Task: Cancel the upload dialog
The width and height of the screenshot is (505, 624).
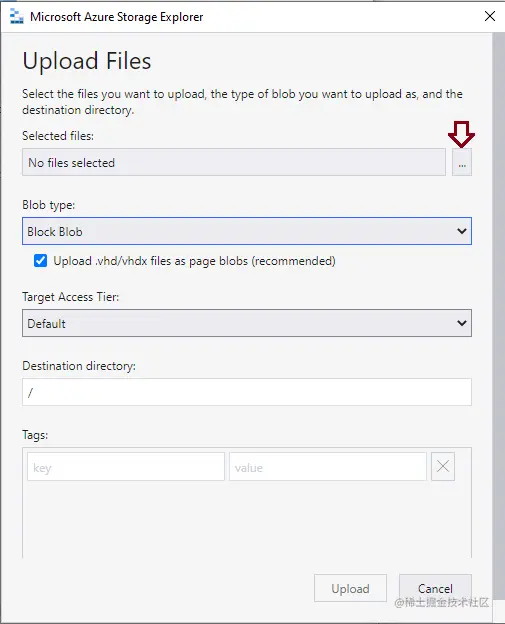Action: (435, 588)
